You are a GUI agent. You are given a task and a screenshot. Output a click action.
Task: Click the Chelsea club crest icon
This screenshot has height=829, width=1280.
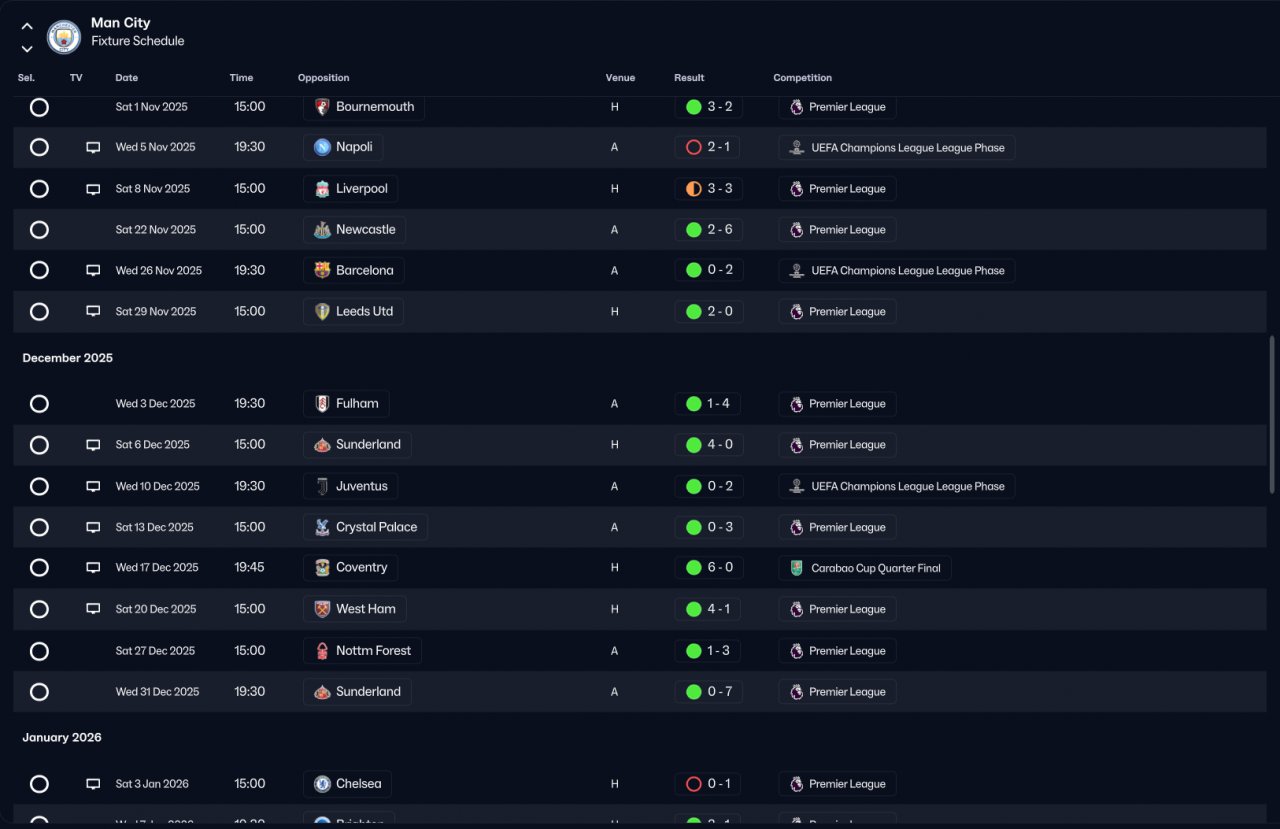pyautogui.click(x=322, y=784)
